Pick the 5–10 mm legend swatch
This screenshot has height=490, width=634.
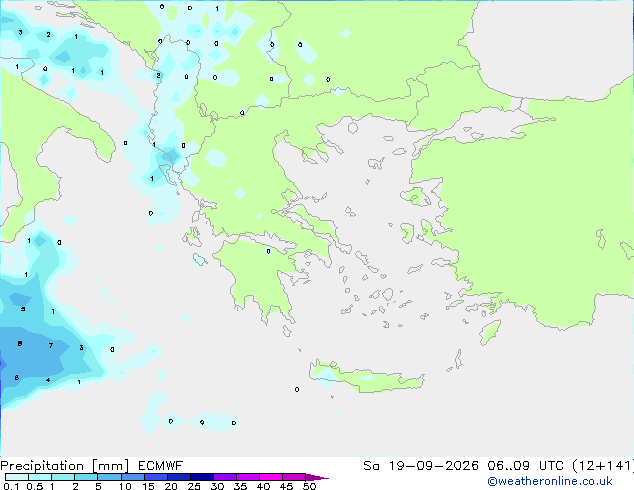tap(109, 477)
